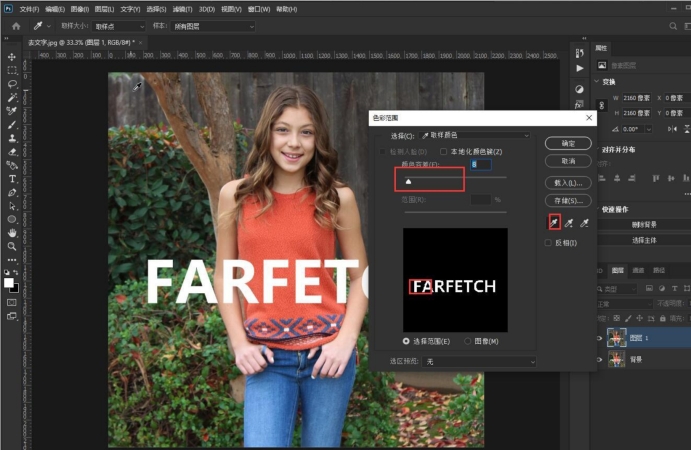The width and height of the screenshot is (691, 450).
Task: Filter layers by Type layer icon
Action: click(x=674, y=289)
